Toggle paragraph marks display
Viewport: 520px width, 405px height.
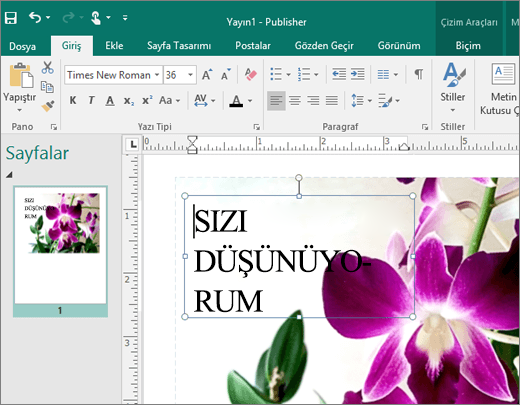pos(419,74)
